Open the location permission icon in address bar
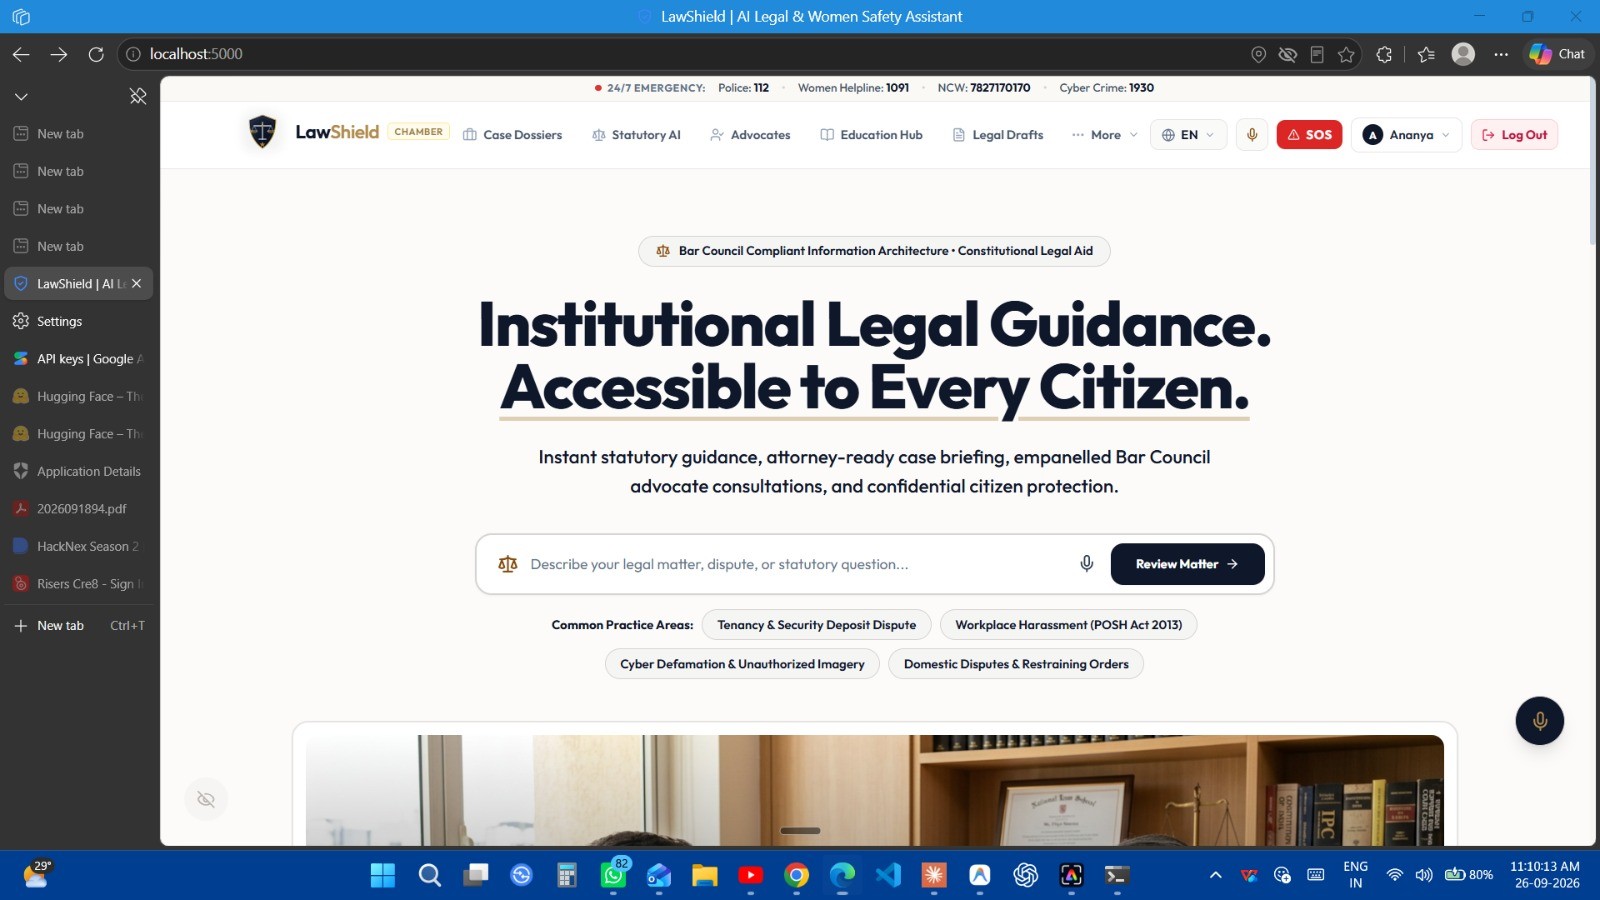The image size is (1600, 900). [1259, 54]
